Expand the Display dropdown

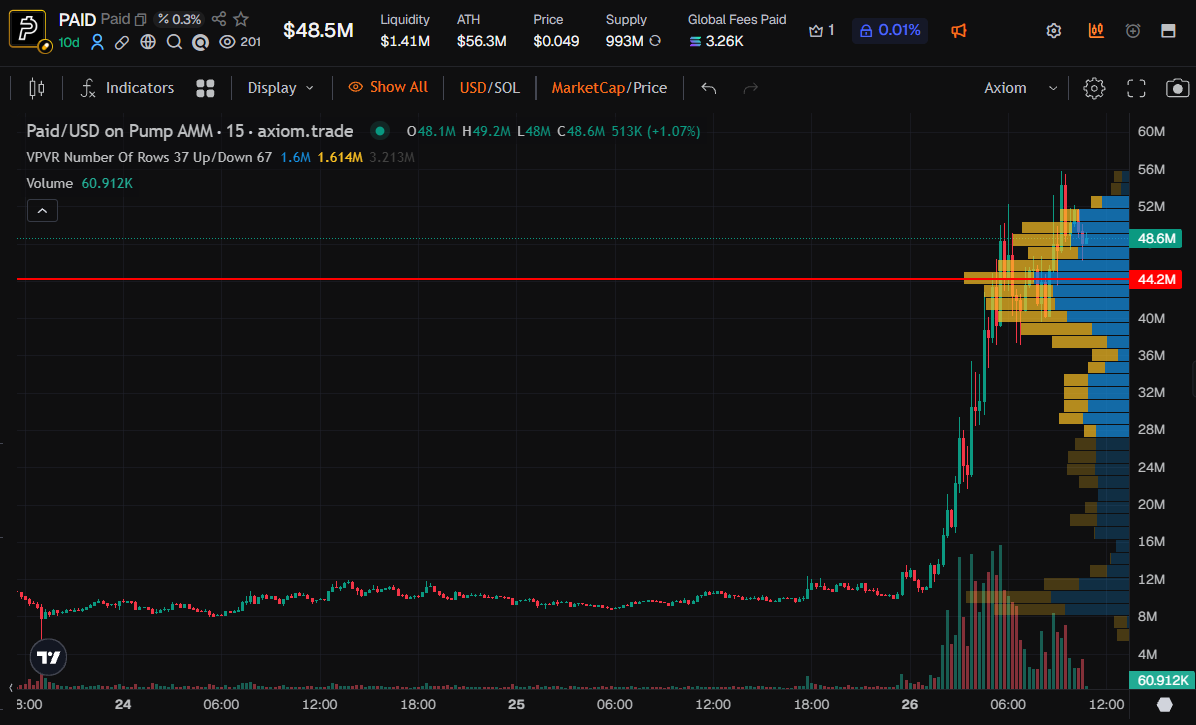[x=281, y=88]
